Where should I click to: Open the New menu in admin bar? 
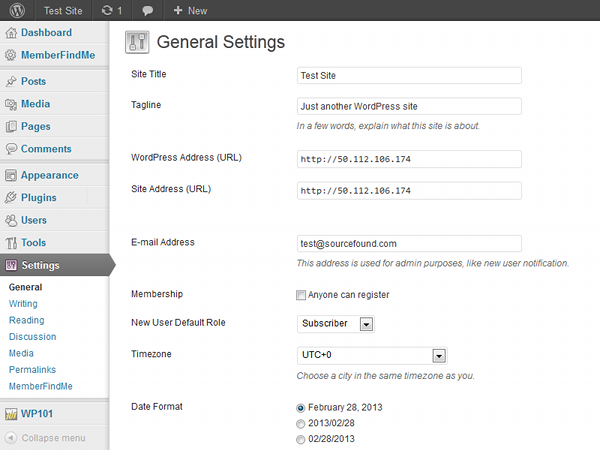190,11
